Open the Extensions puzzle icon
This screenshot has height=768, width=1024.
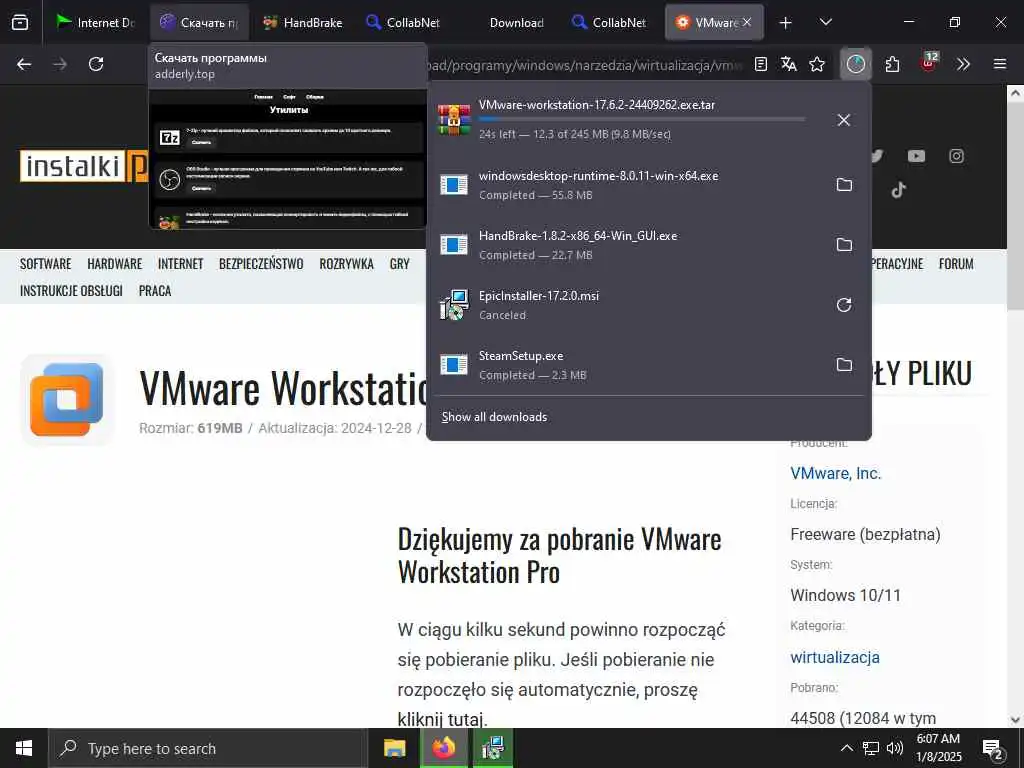coord(892,64)
